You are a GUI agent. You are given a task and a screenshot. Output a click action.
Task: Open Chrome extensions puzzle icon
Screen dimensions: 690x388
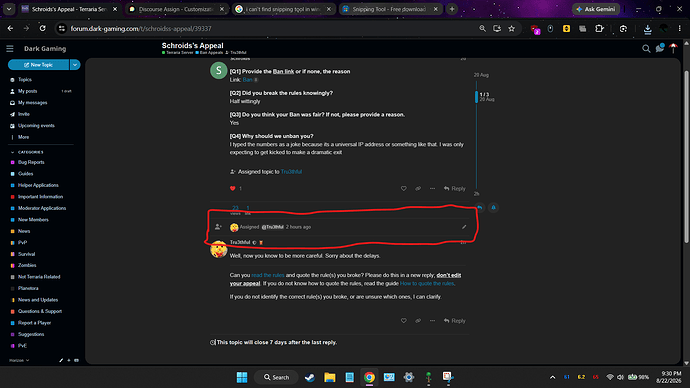[x=599, y=28]
